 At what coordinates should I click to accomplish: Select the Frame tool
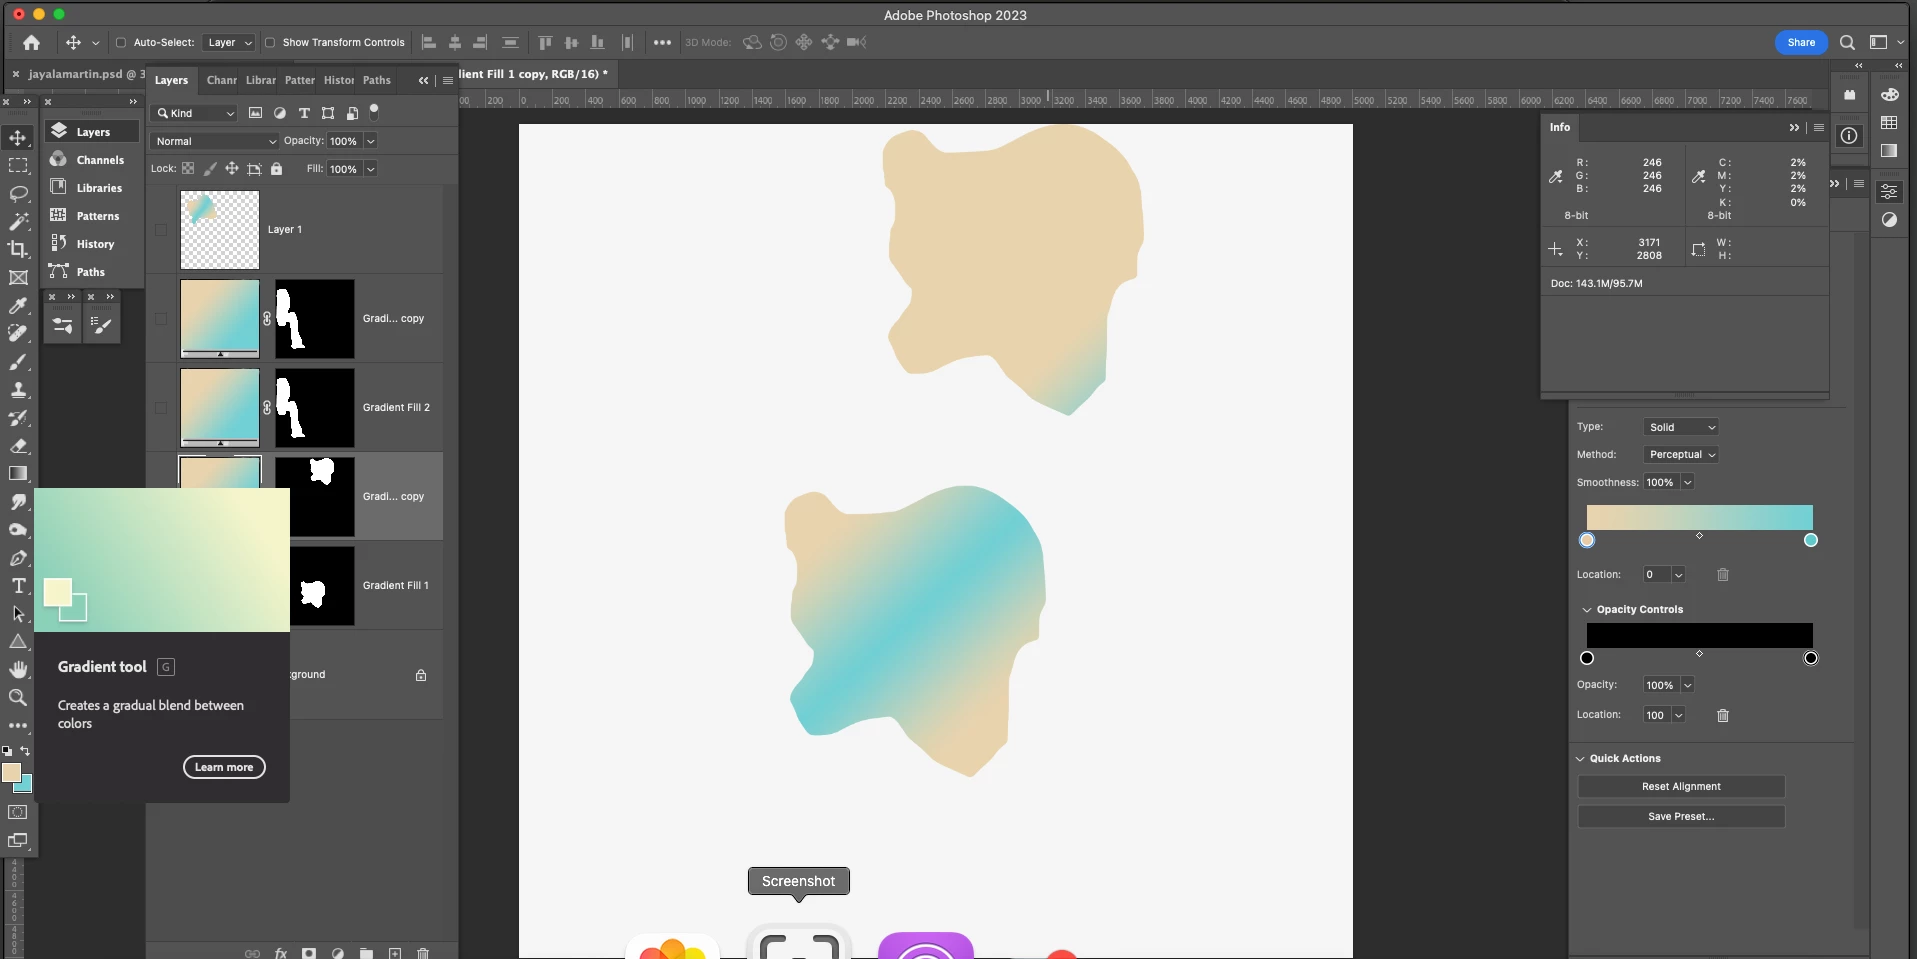18,277
